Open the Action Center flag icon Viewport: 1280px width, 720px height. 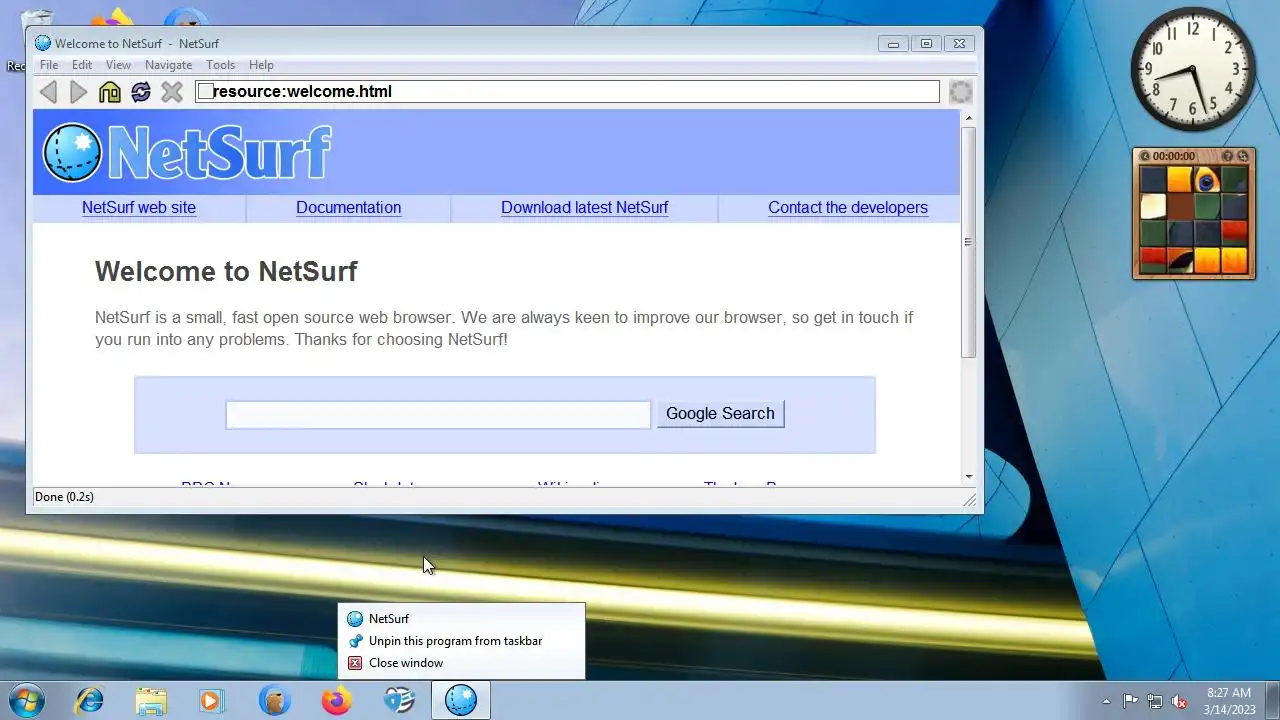(x=1130, y=701)
